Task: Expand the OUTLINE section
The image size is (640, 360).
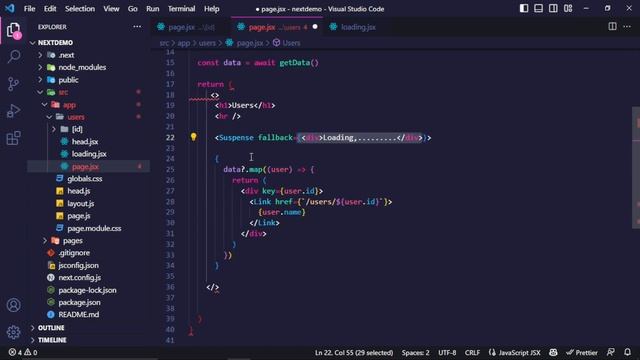Action: 33,328
